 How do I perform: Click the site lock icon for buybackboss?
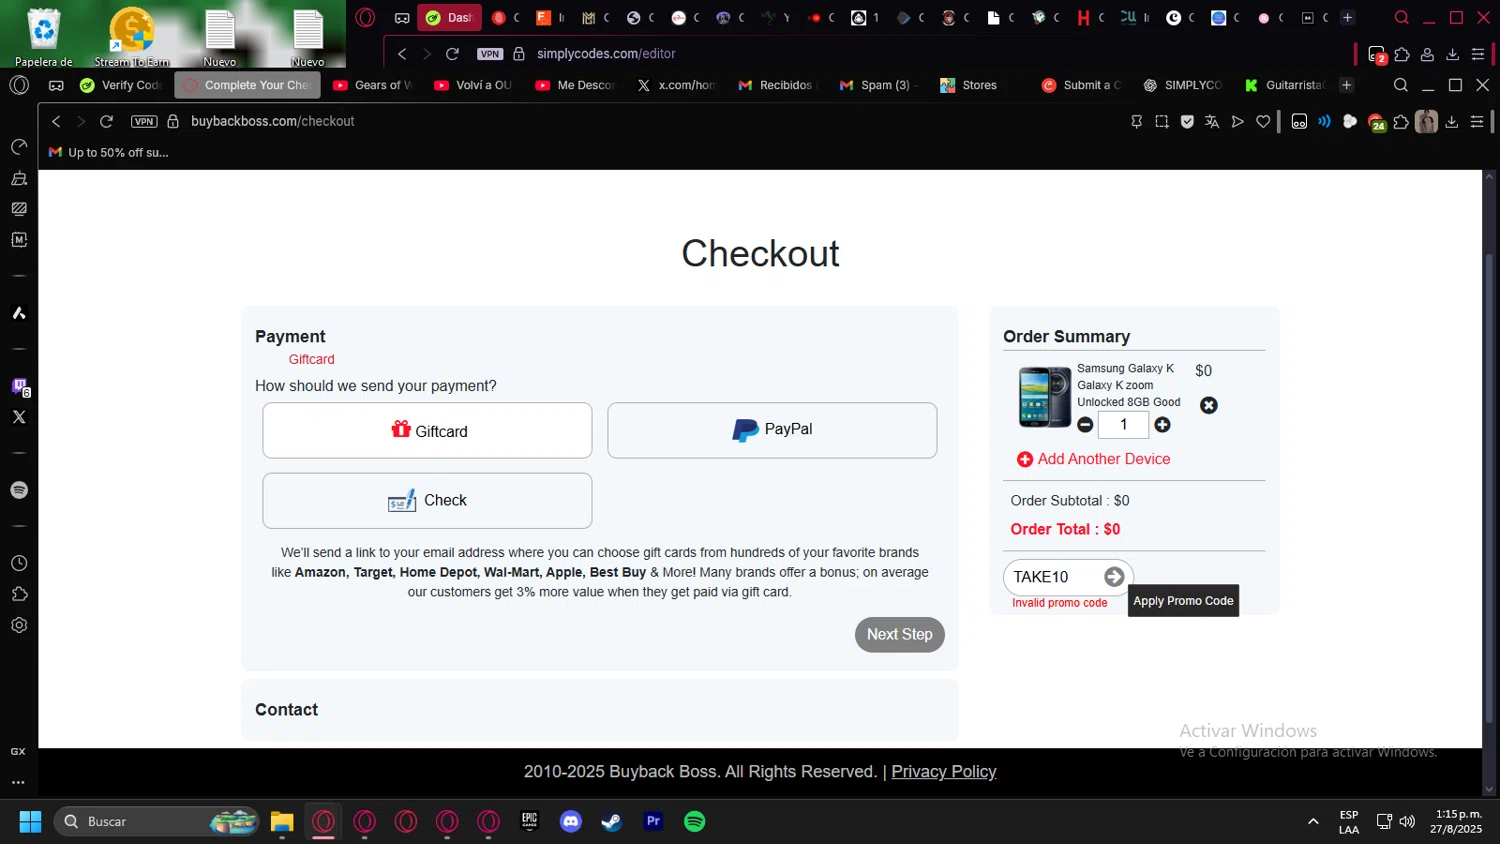coord(172,121)
